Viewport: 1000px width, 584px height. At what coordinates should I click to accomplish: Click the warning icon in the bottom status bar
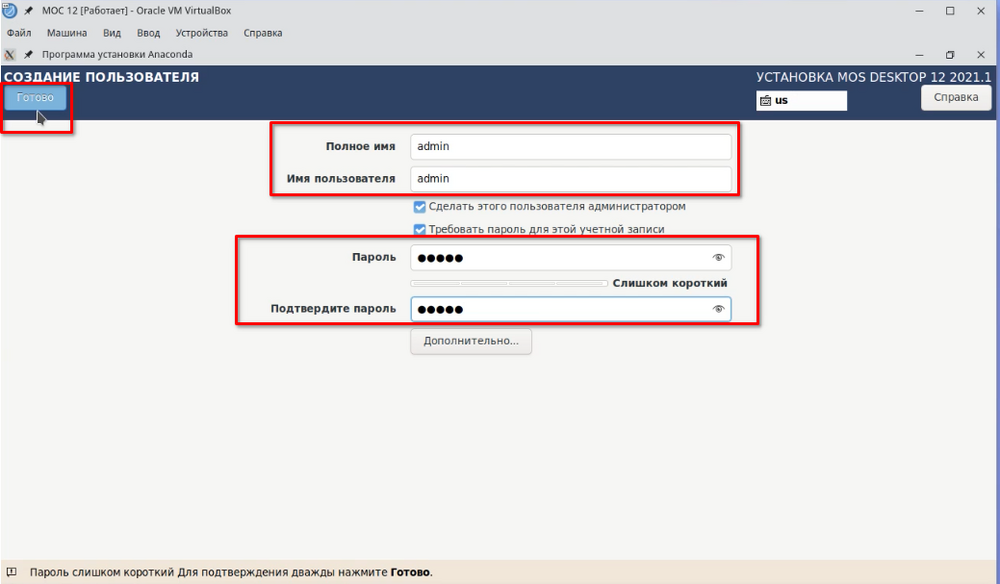11,573
